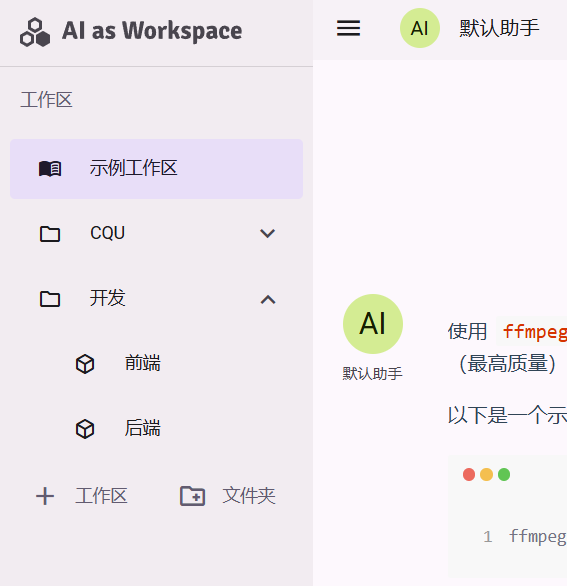Click the add-folder icon beside 文件夹

pyautogui.click(x=192, y=496)
